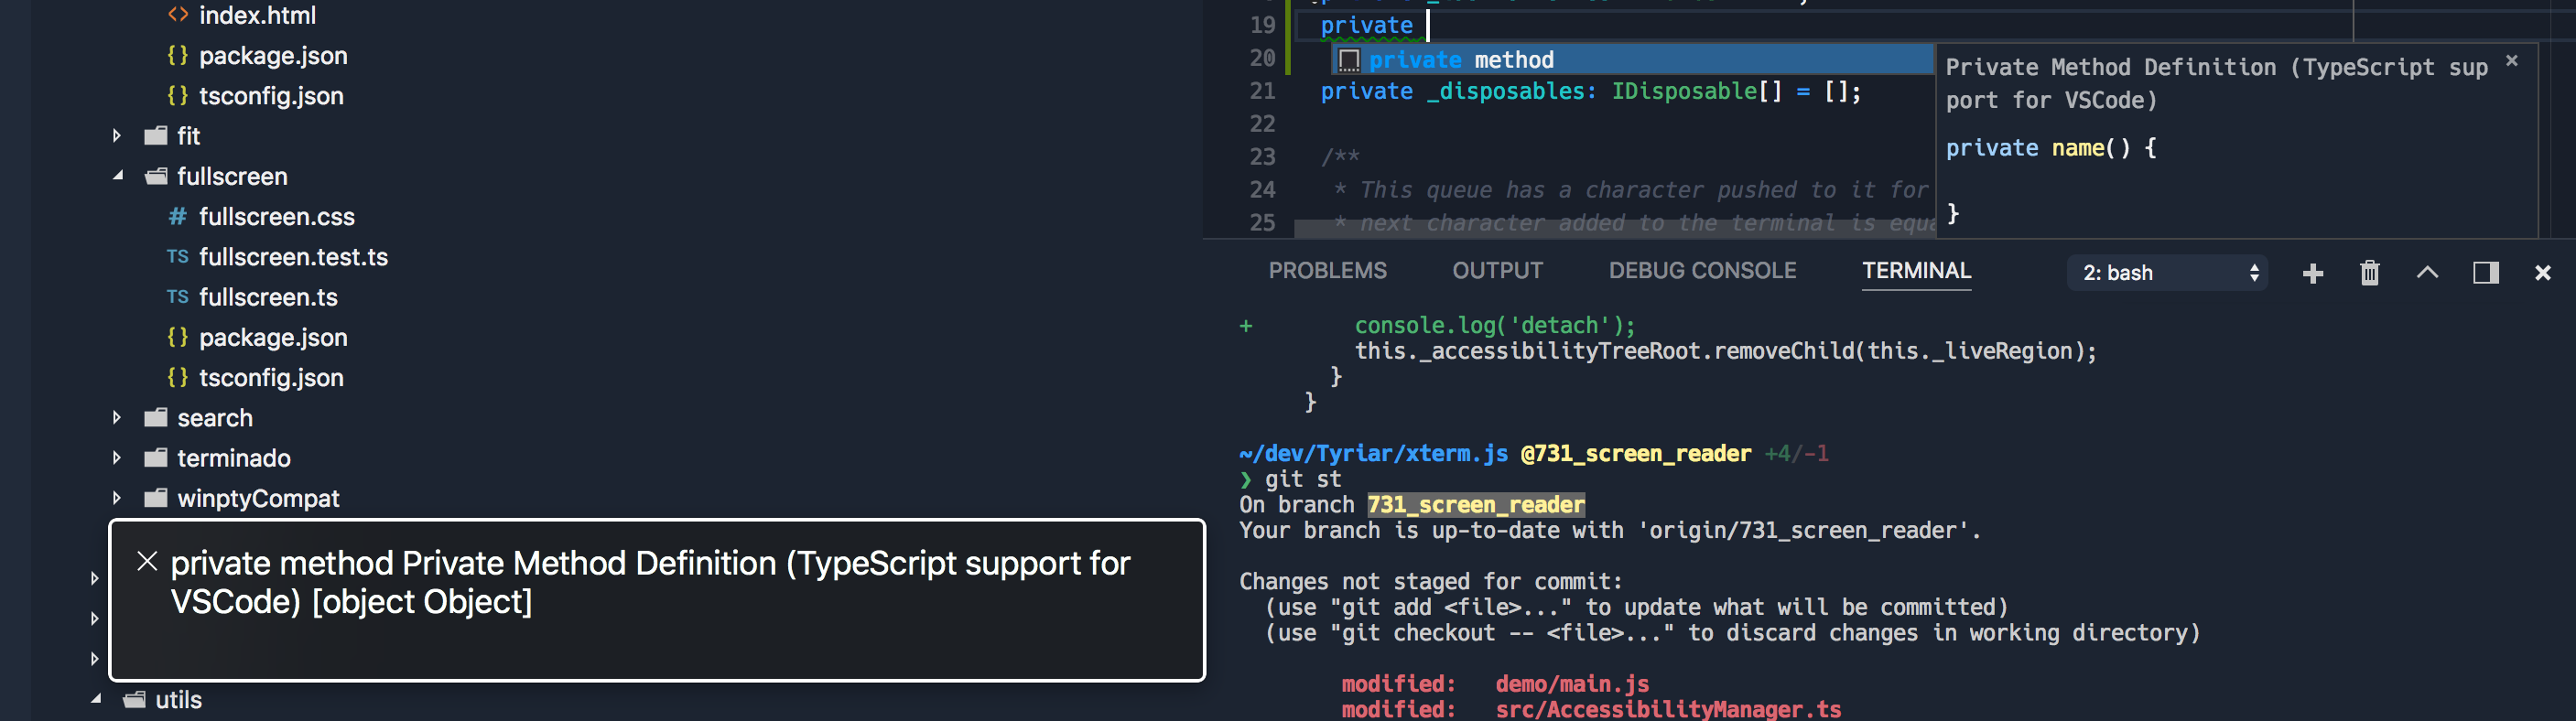The height and width of the screenshot is (721, 2576).
Task: Toggle split editor layout panel icon
Action: (x=2486, y=272)
